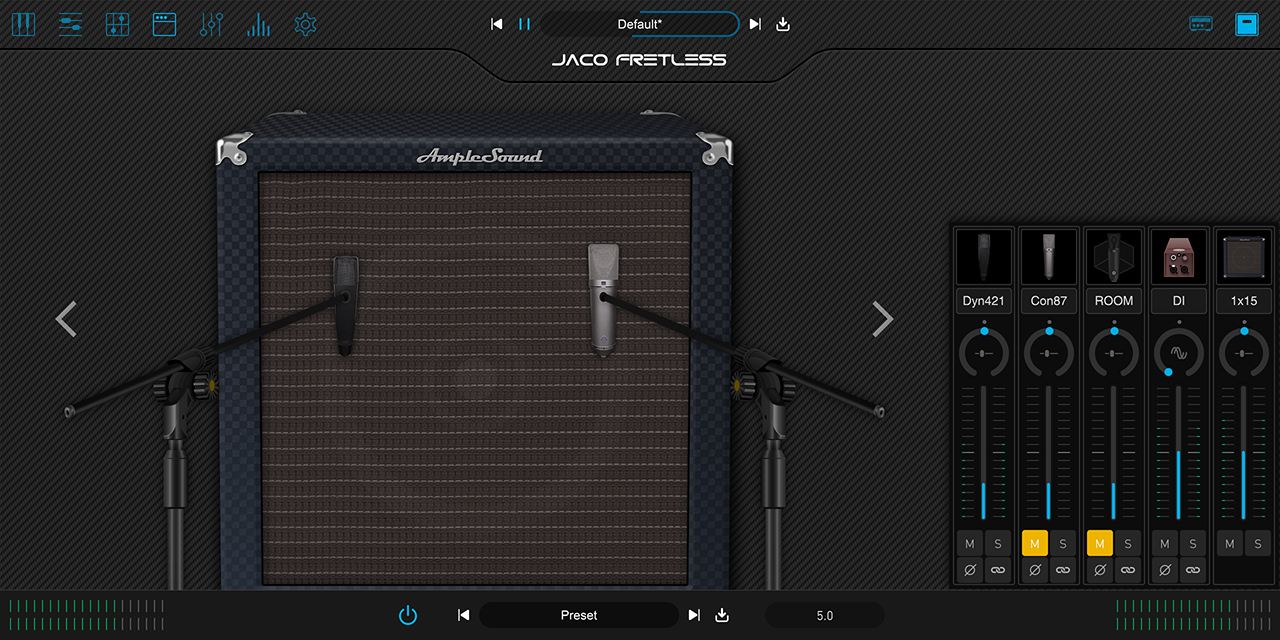Adjust the 1x15 channel volume fader
The image size is (1280, 640).
coord(1244,452)
